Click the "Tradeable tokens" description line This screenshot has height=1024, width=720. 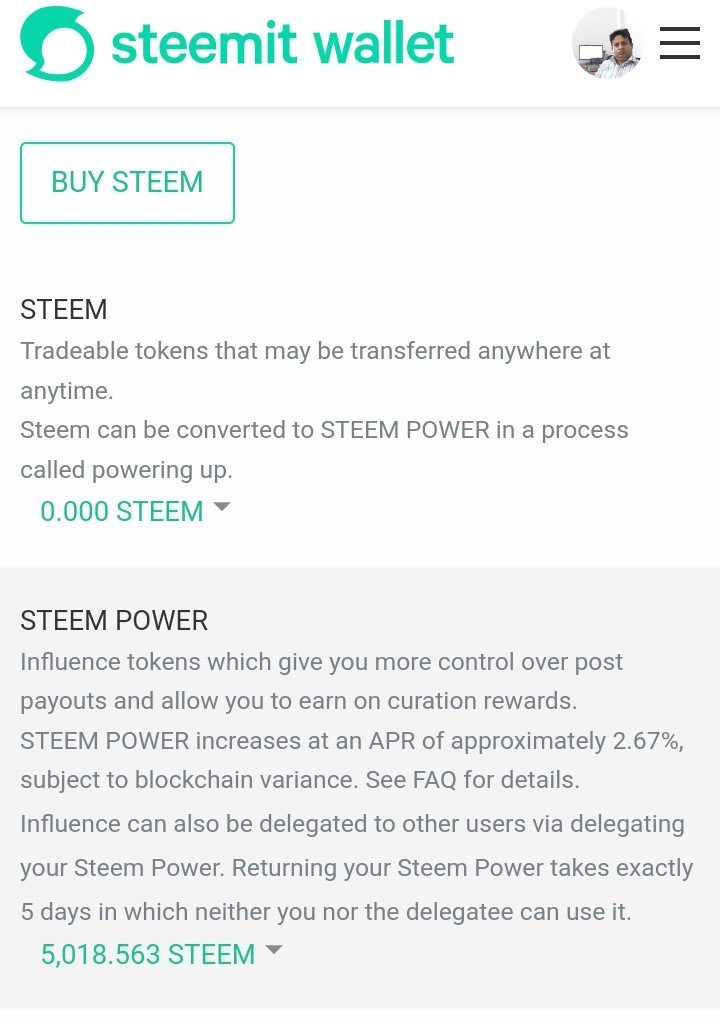[x=315, y=351]
